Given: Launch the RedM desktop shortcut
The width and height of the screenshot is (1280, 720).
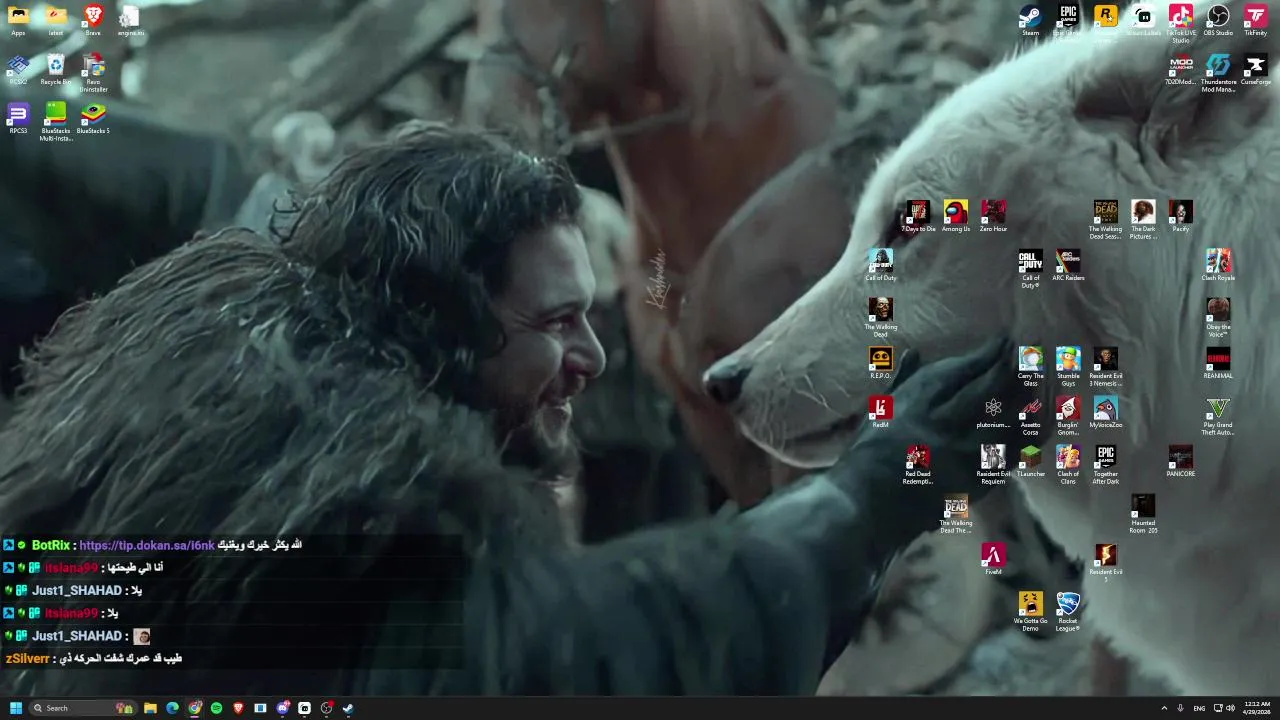Looking at the screenshot, I should pyautogui.click(x=881, y=412).
